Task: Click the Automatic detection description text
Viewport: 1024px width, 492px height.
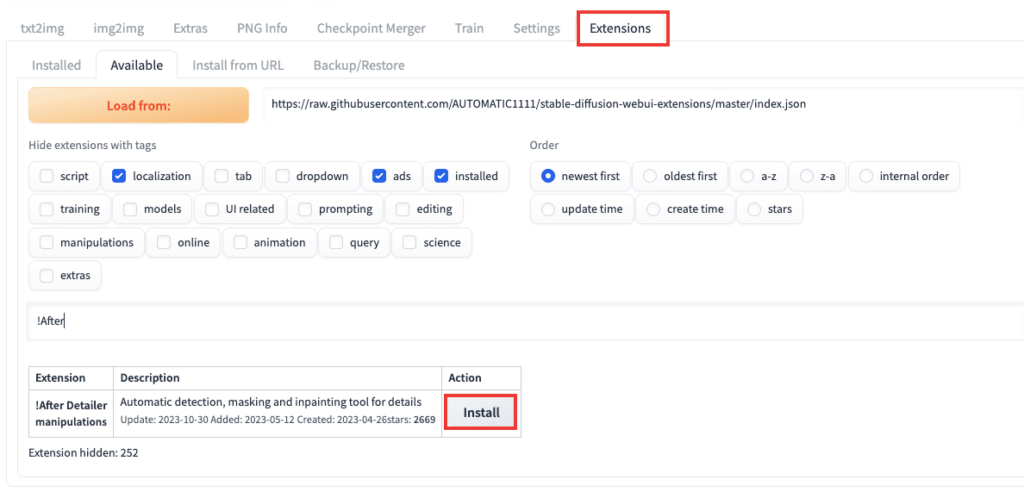Action: [x=270, y=401]
